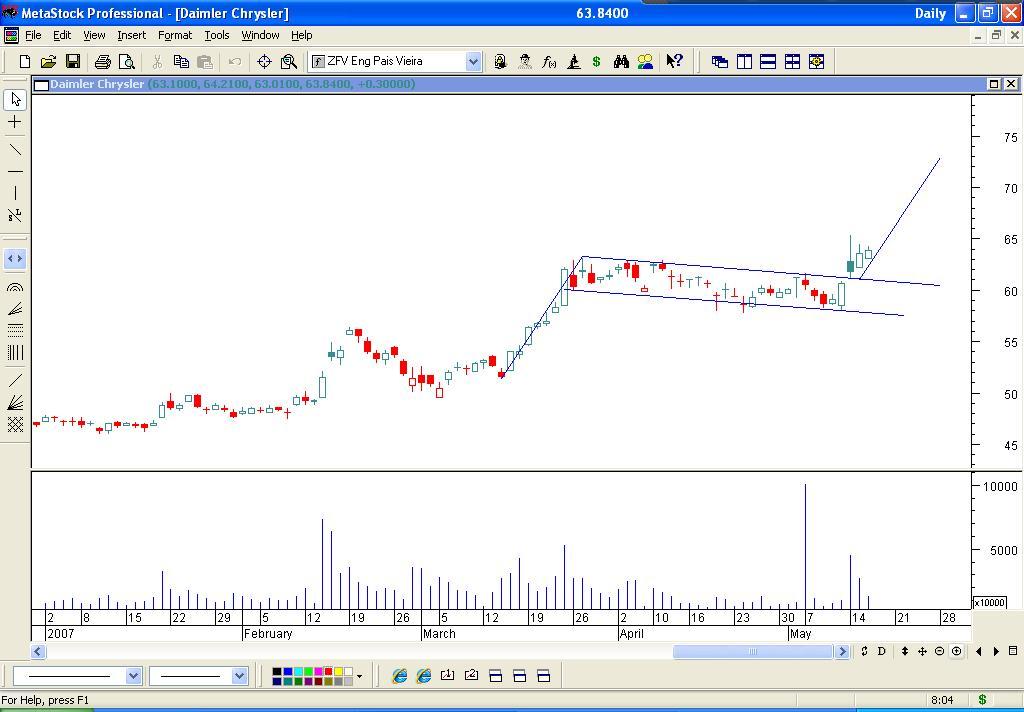
Task: Click the green dollar sign toolbar icon
Action: 596,61
